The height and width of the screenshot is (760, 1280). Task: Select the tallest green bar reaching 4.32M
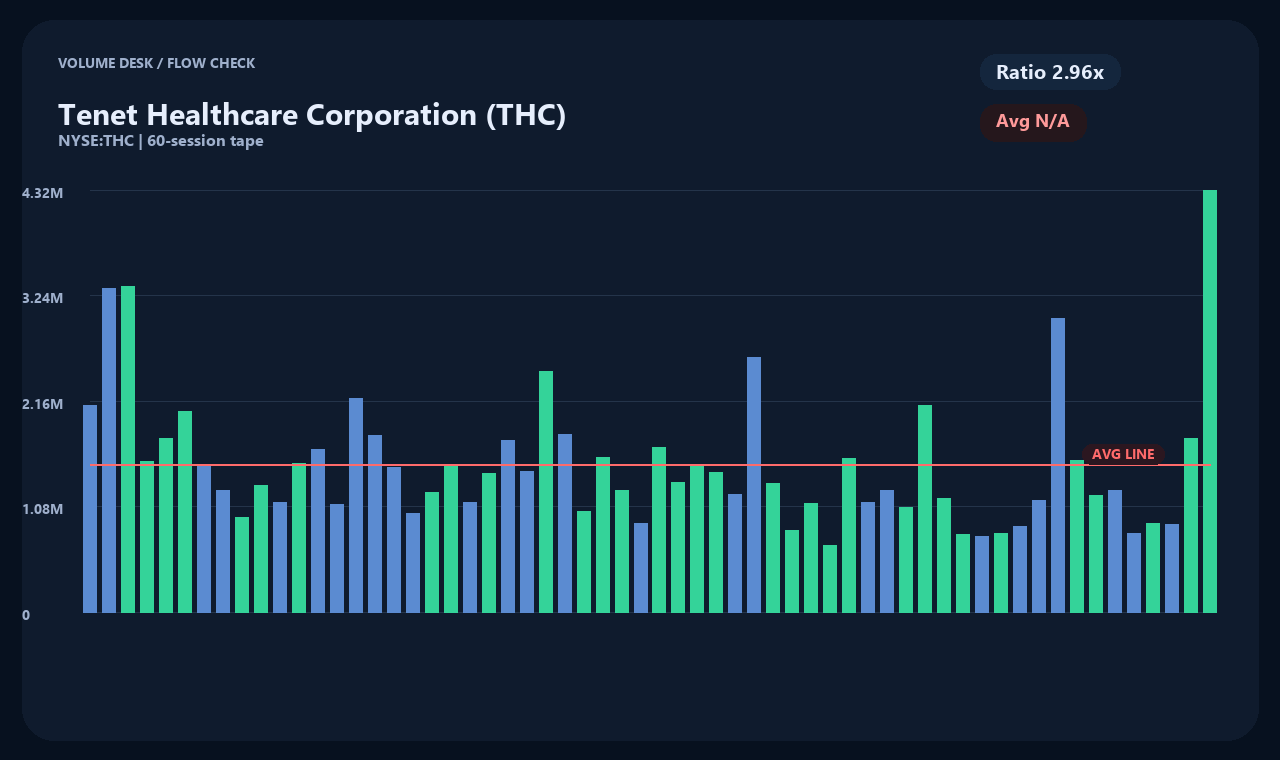pos(1210,401)
